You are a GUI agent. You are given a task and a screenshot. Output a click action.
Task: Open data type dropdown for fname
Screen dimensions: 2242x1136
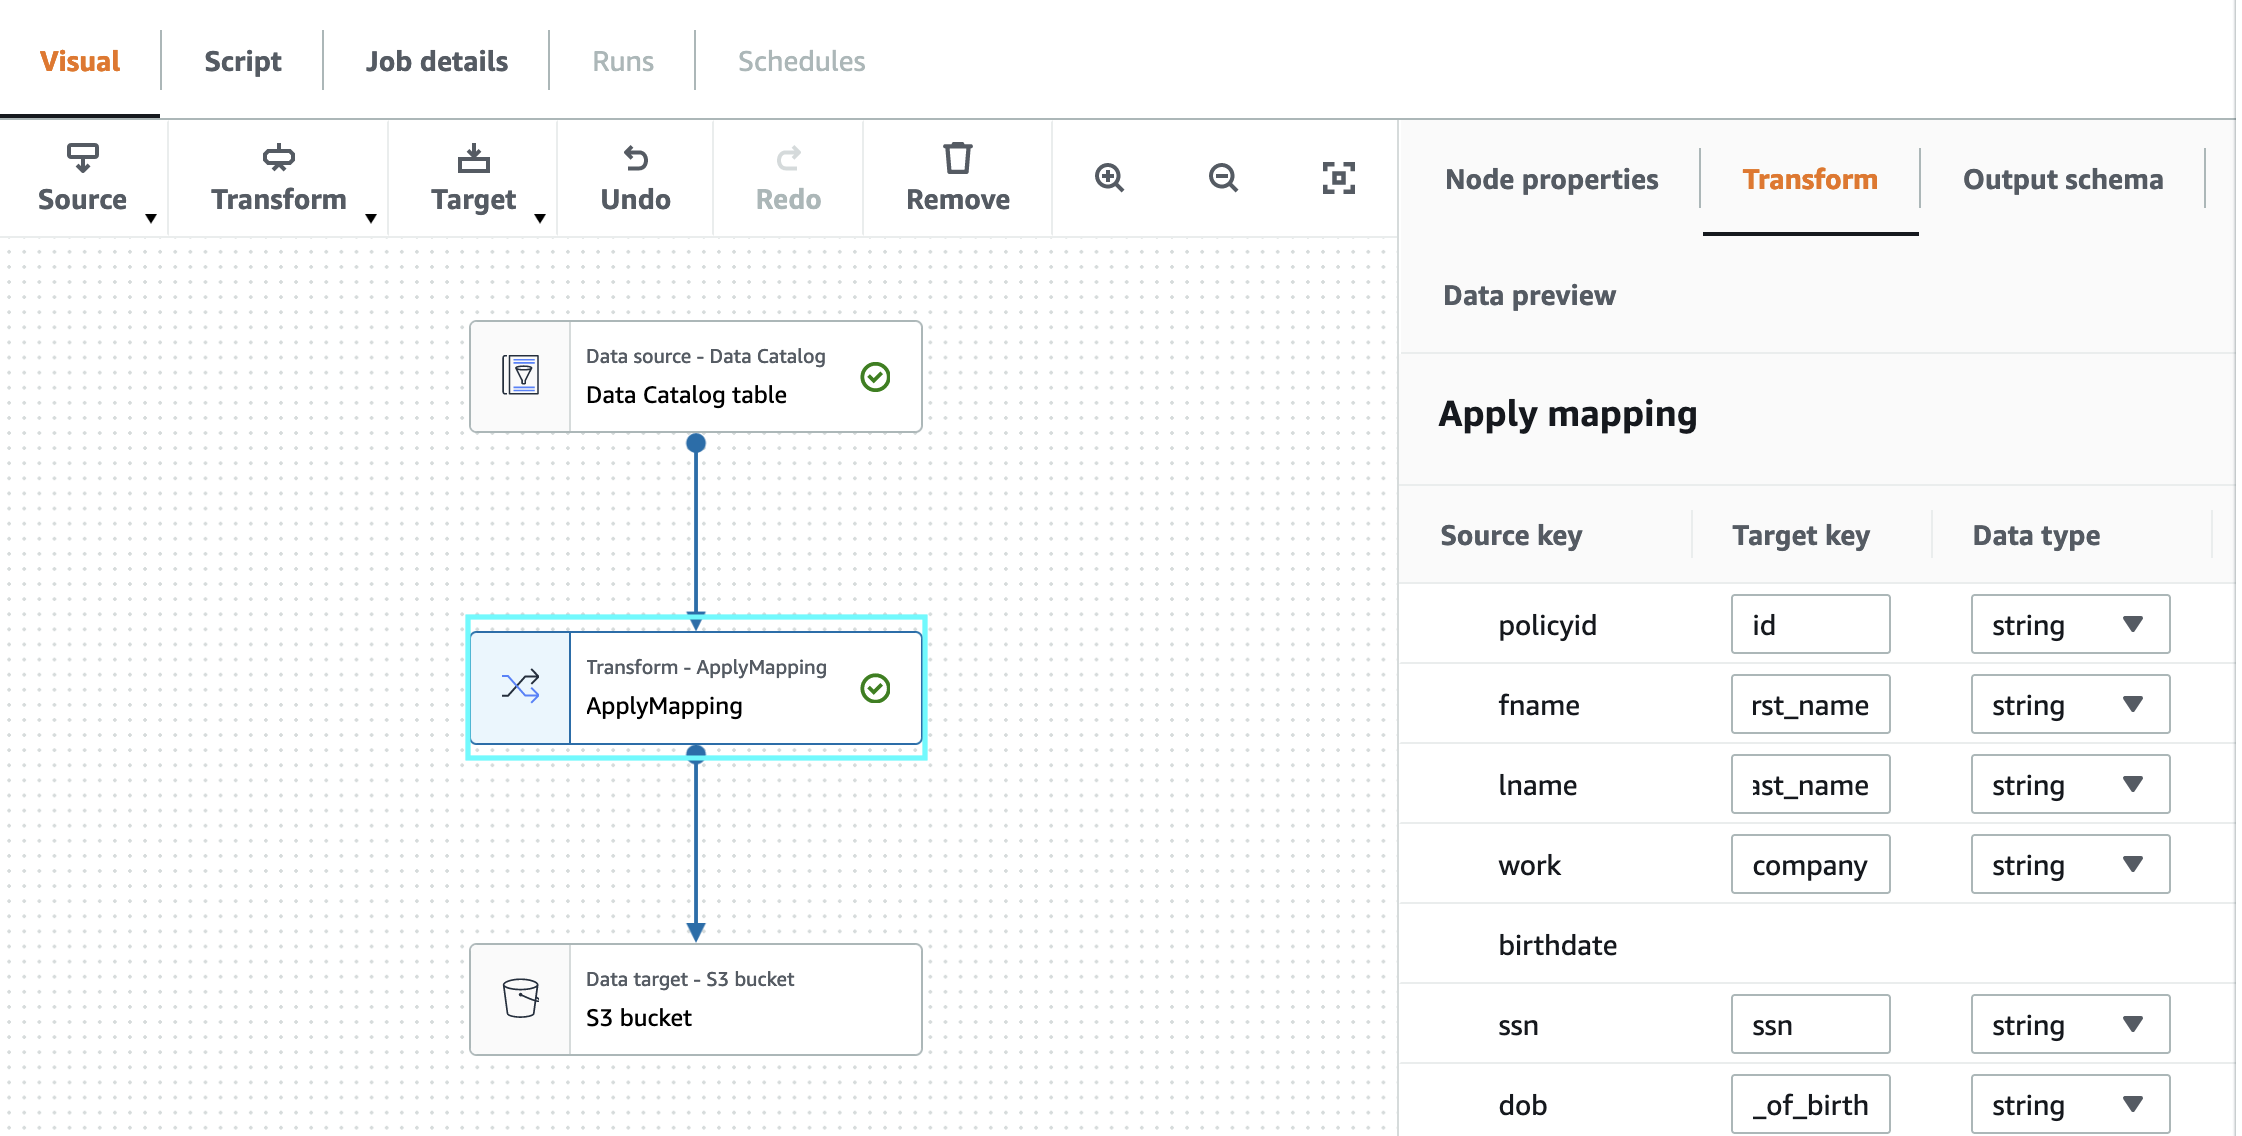2070,704
